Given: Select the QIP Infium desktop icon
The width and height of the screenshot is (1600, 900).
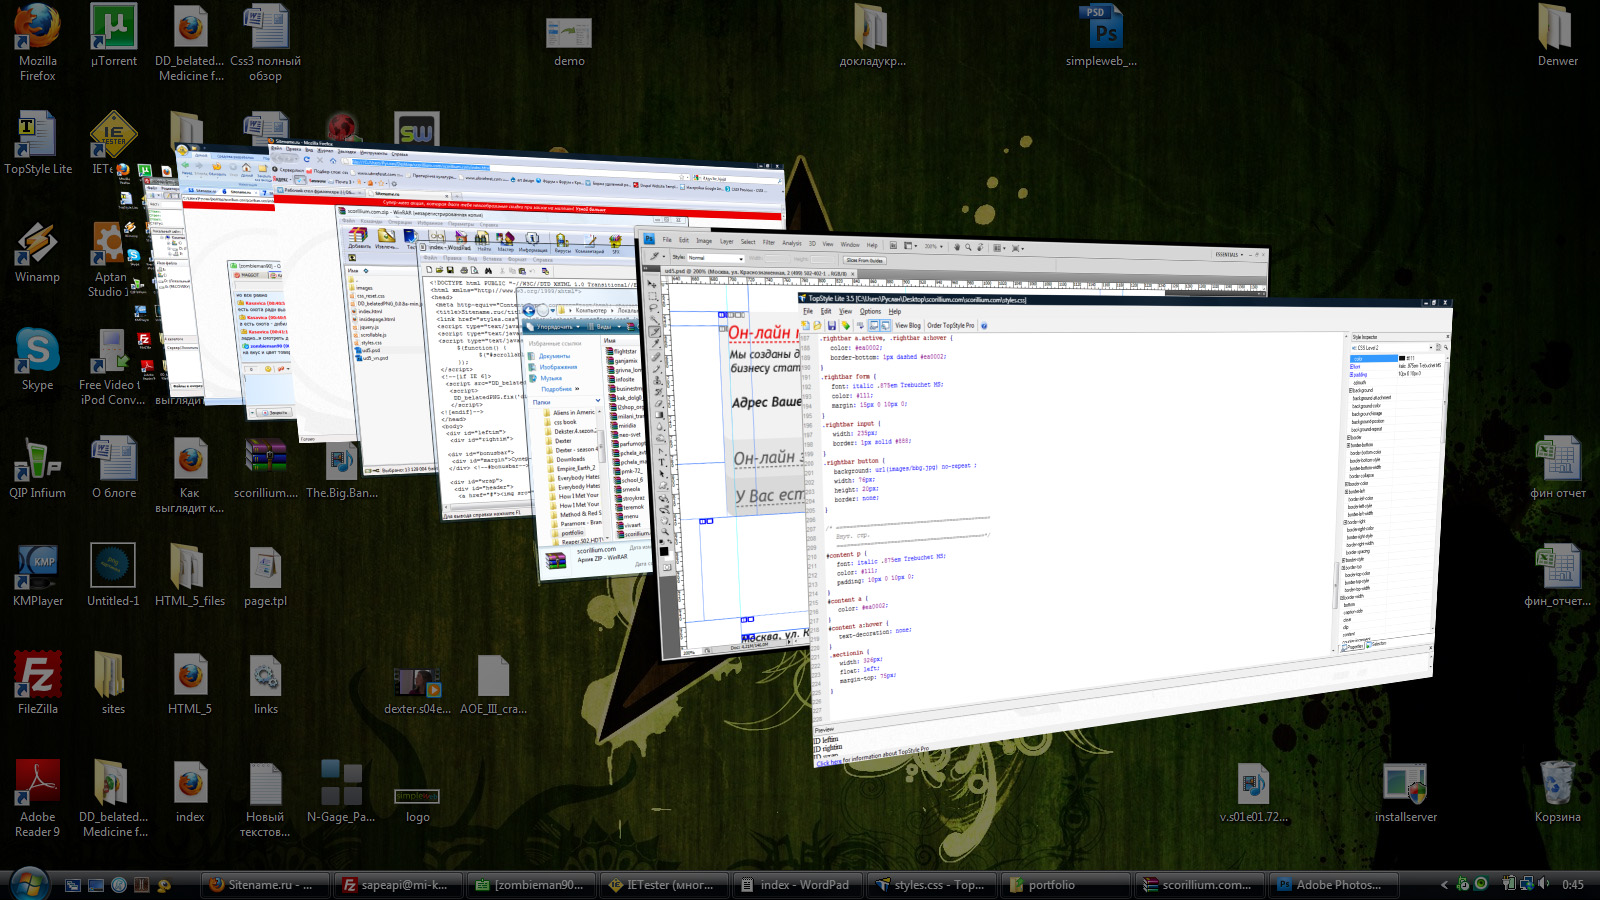Looking at the screenshot, I should (38, 468).
